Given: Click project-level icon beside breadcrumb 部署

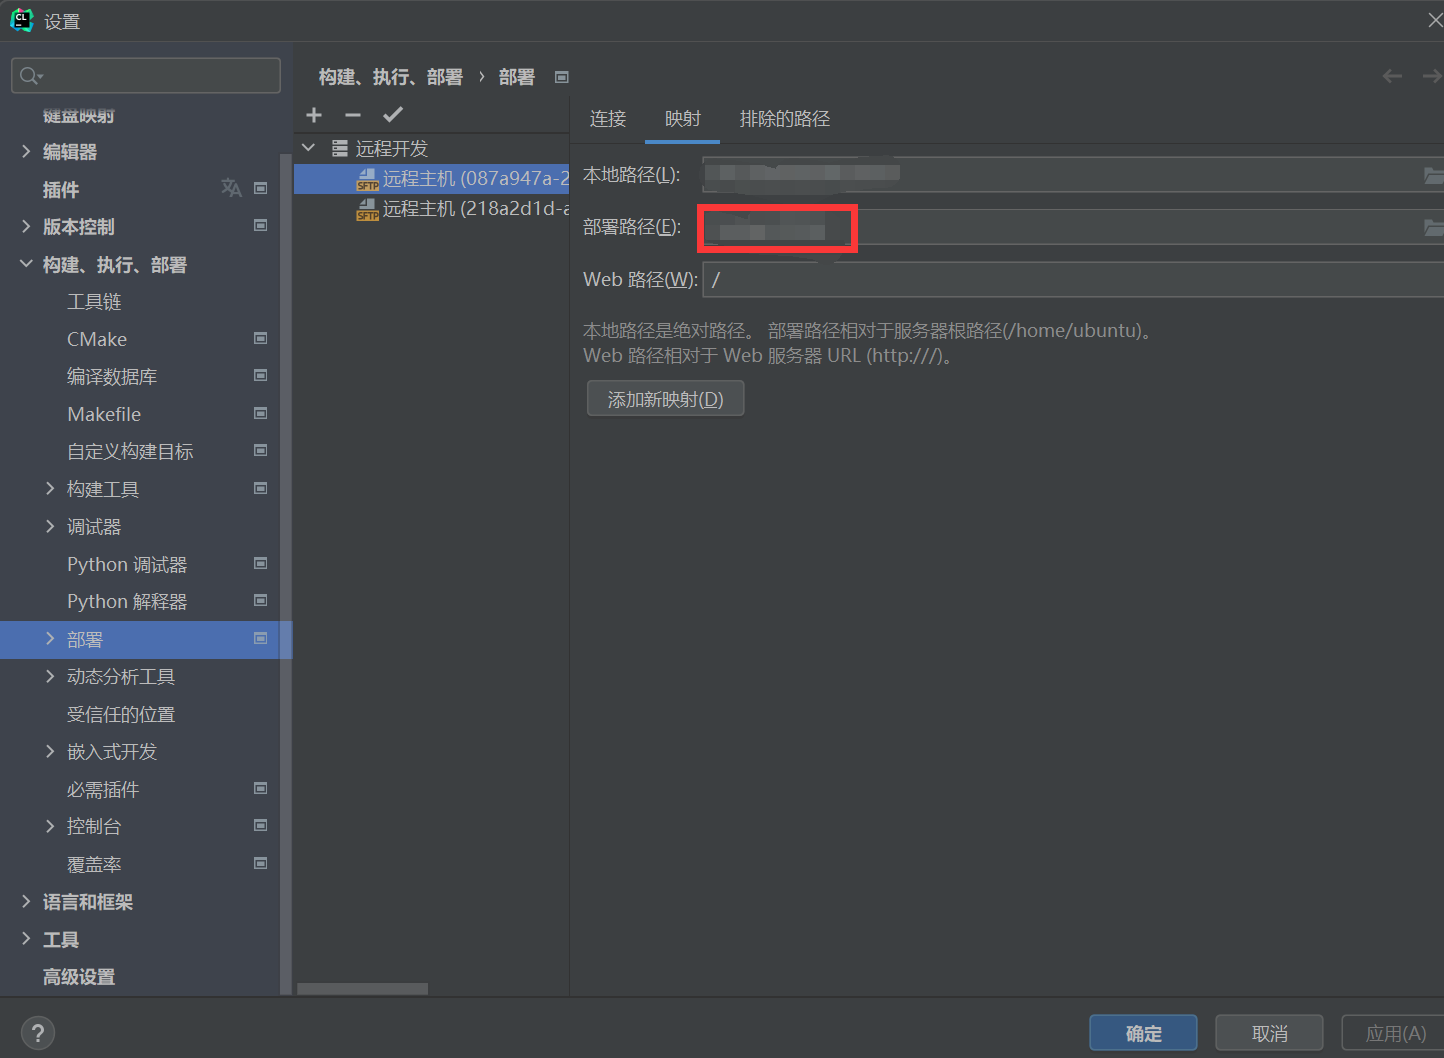Looking at the screenshot, I should [x=562, y=77].
